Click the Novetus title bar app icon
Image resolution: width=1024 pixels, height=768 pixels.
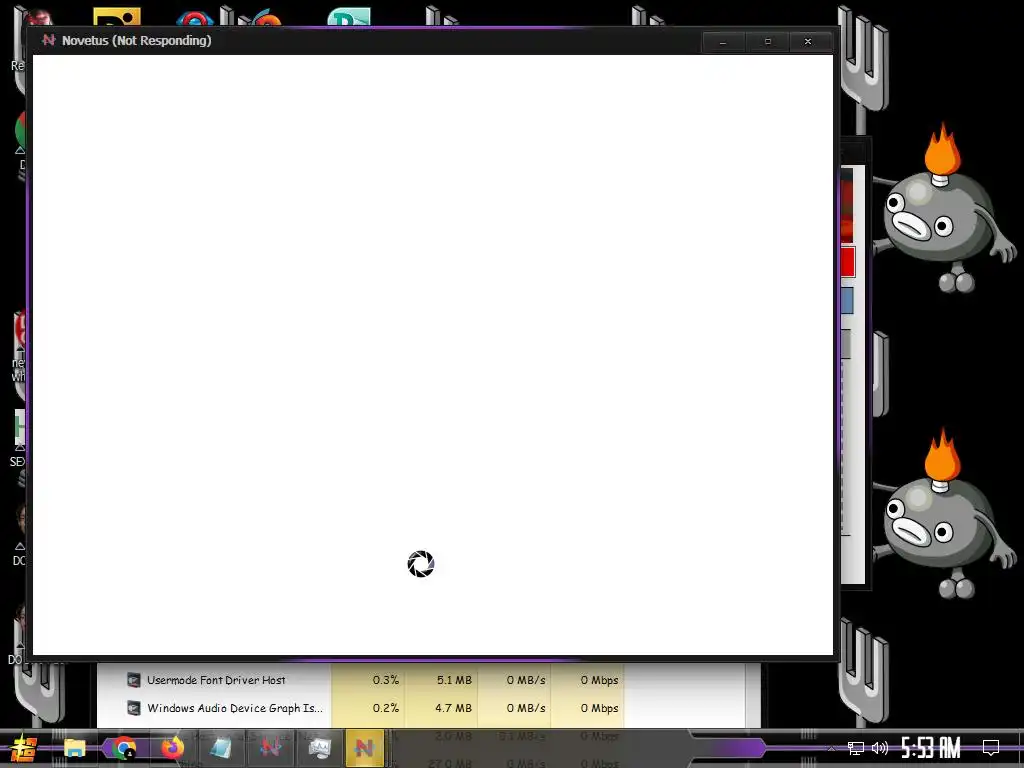48,40
